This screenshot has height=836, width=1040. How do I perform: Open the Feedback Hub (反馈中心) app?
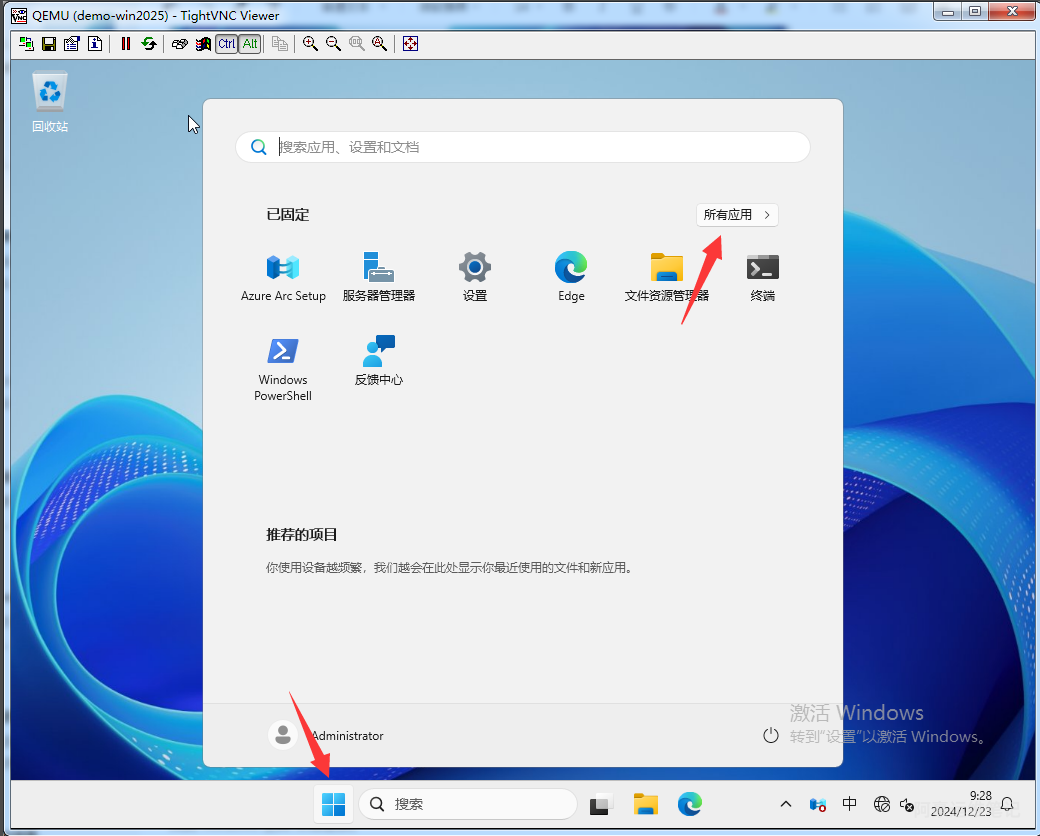click(x=378, y=352)
